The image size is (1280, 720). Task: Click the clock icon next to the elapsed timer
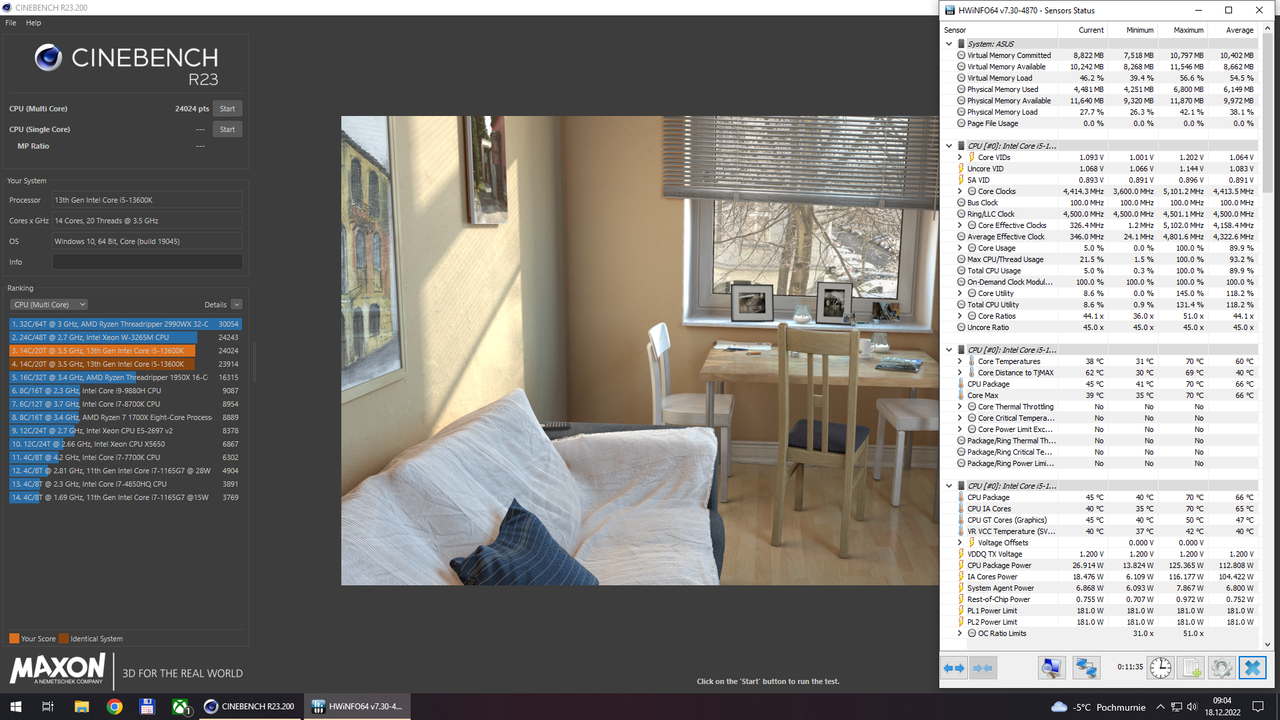[x=1159, y=667]
